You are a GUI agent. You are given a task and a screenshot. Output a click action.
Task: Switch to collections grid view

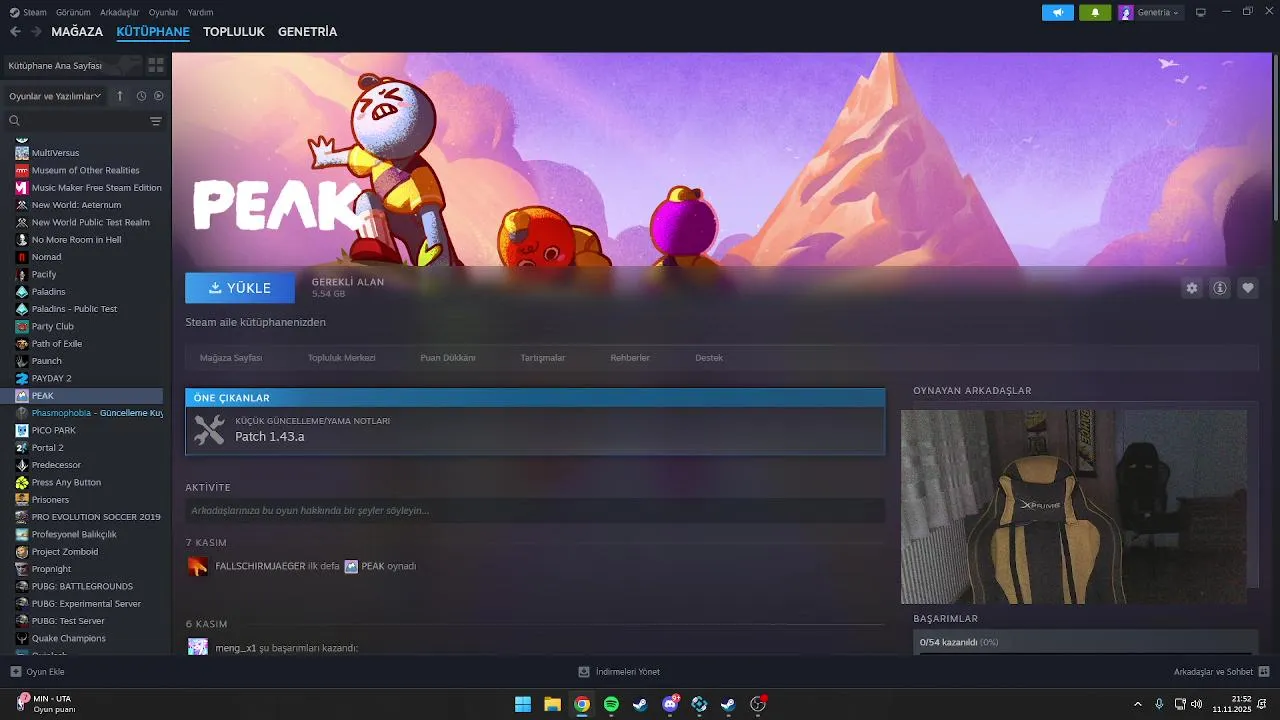click(156, 65)
